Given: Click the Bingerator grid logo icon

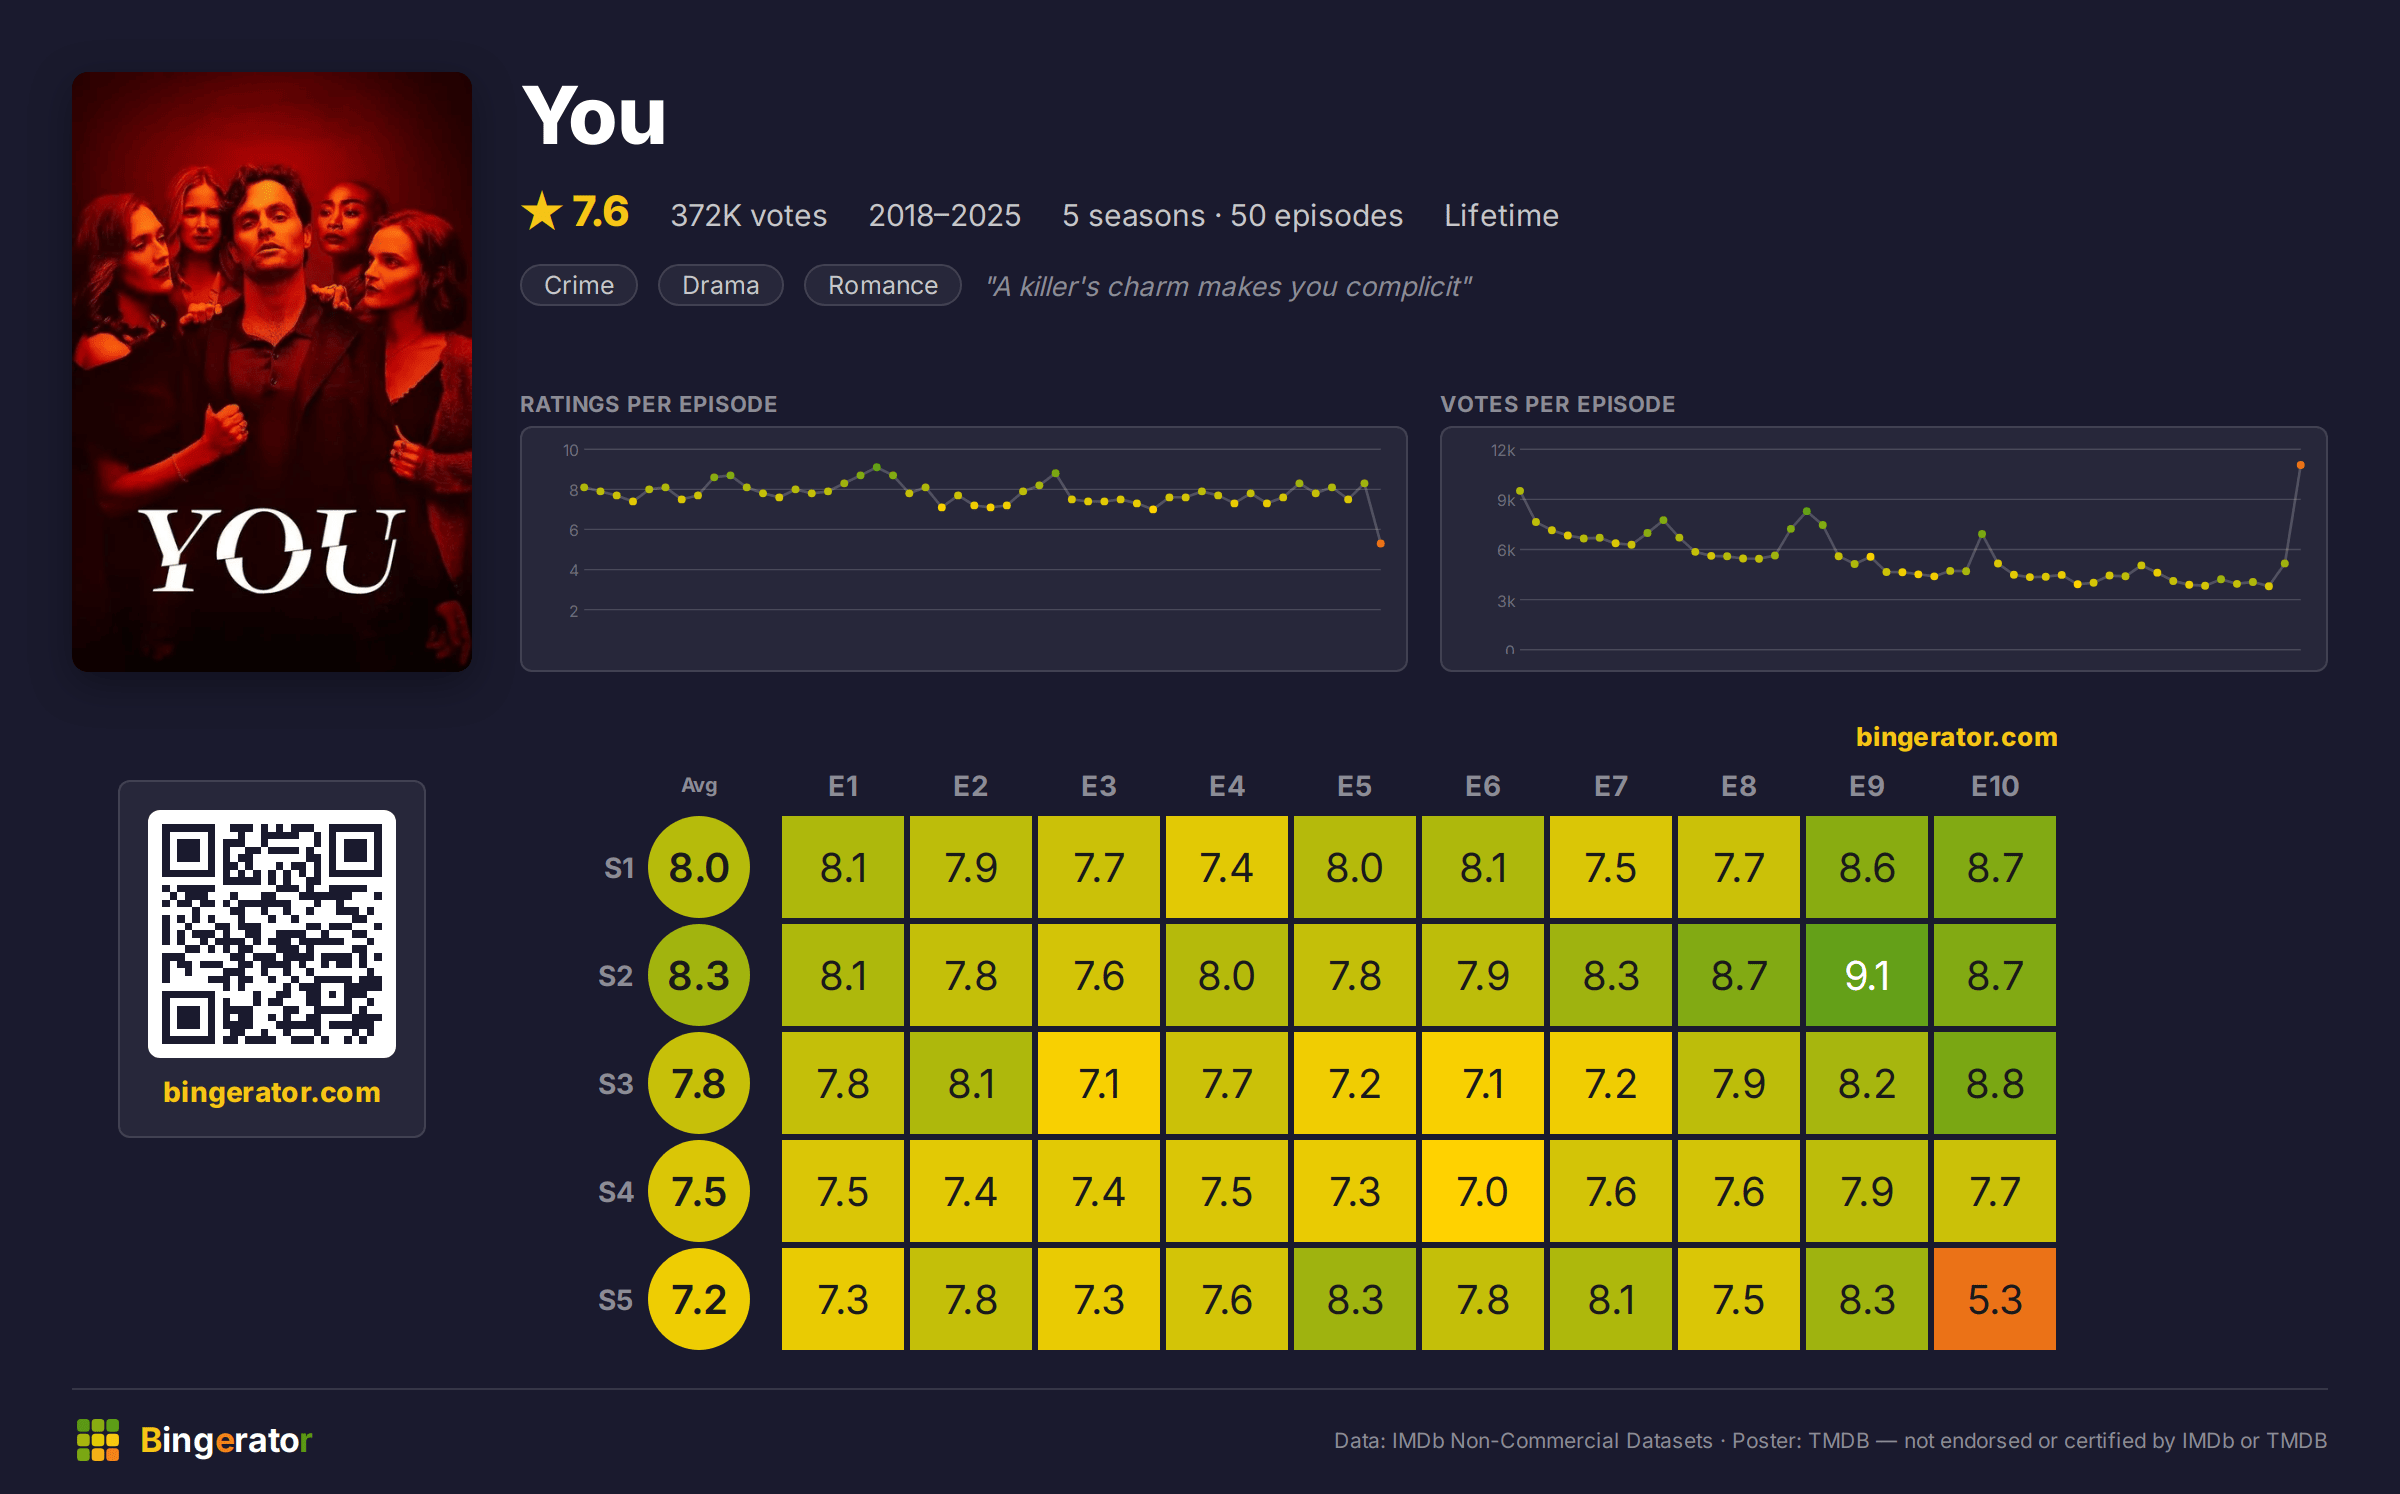Looking at the screenshot, I should tap(98, 1440).
